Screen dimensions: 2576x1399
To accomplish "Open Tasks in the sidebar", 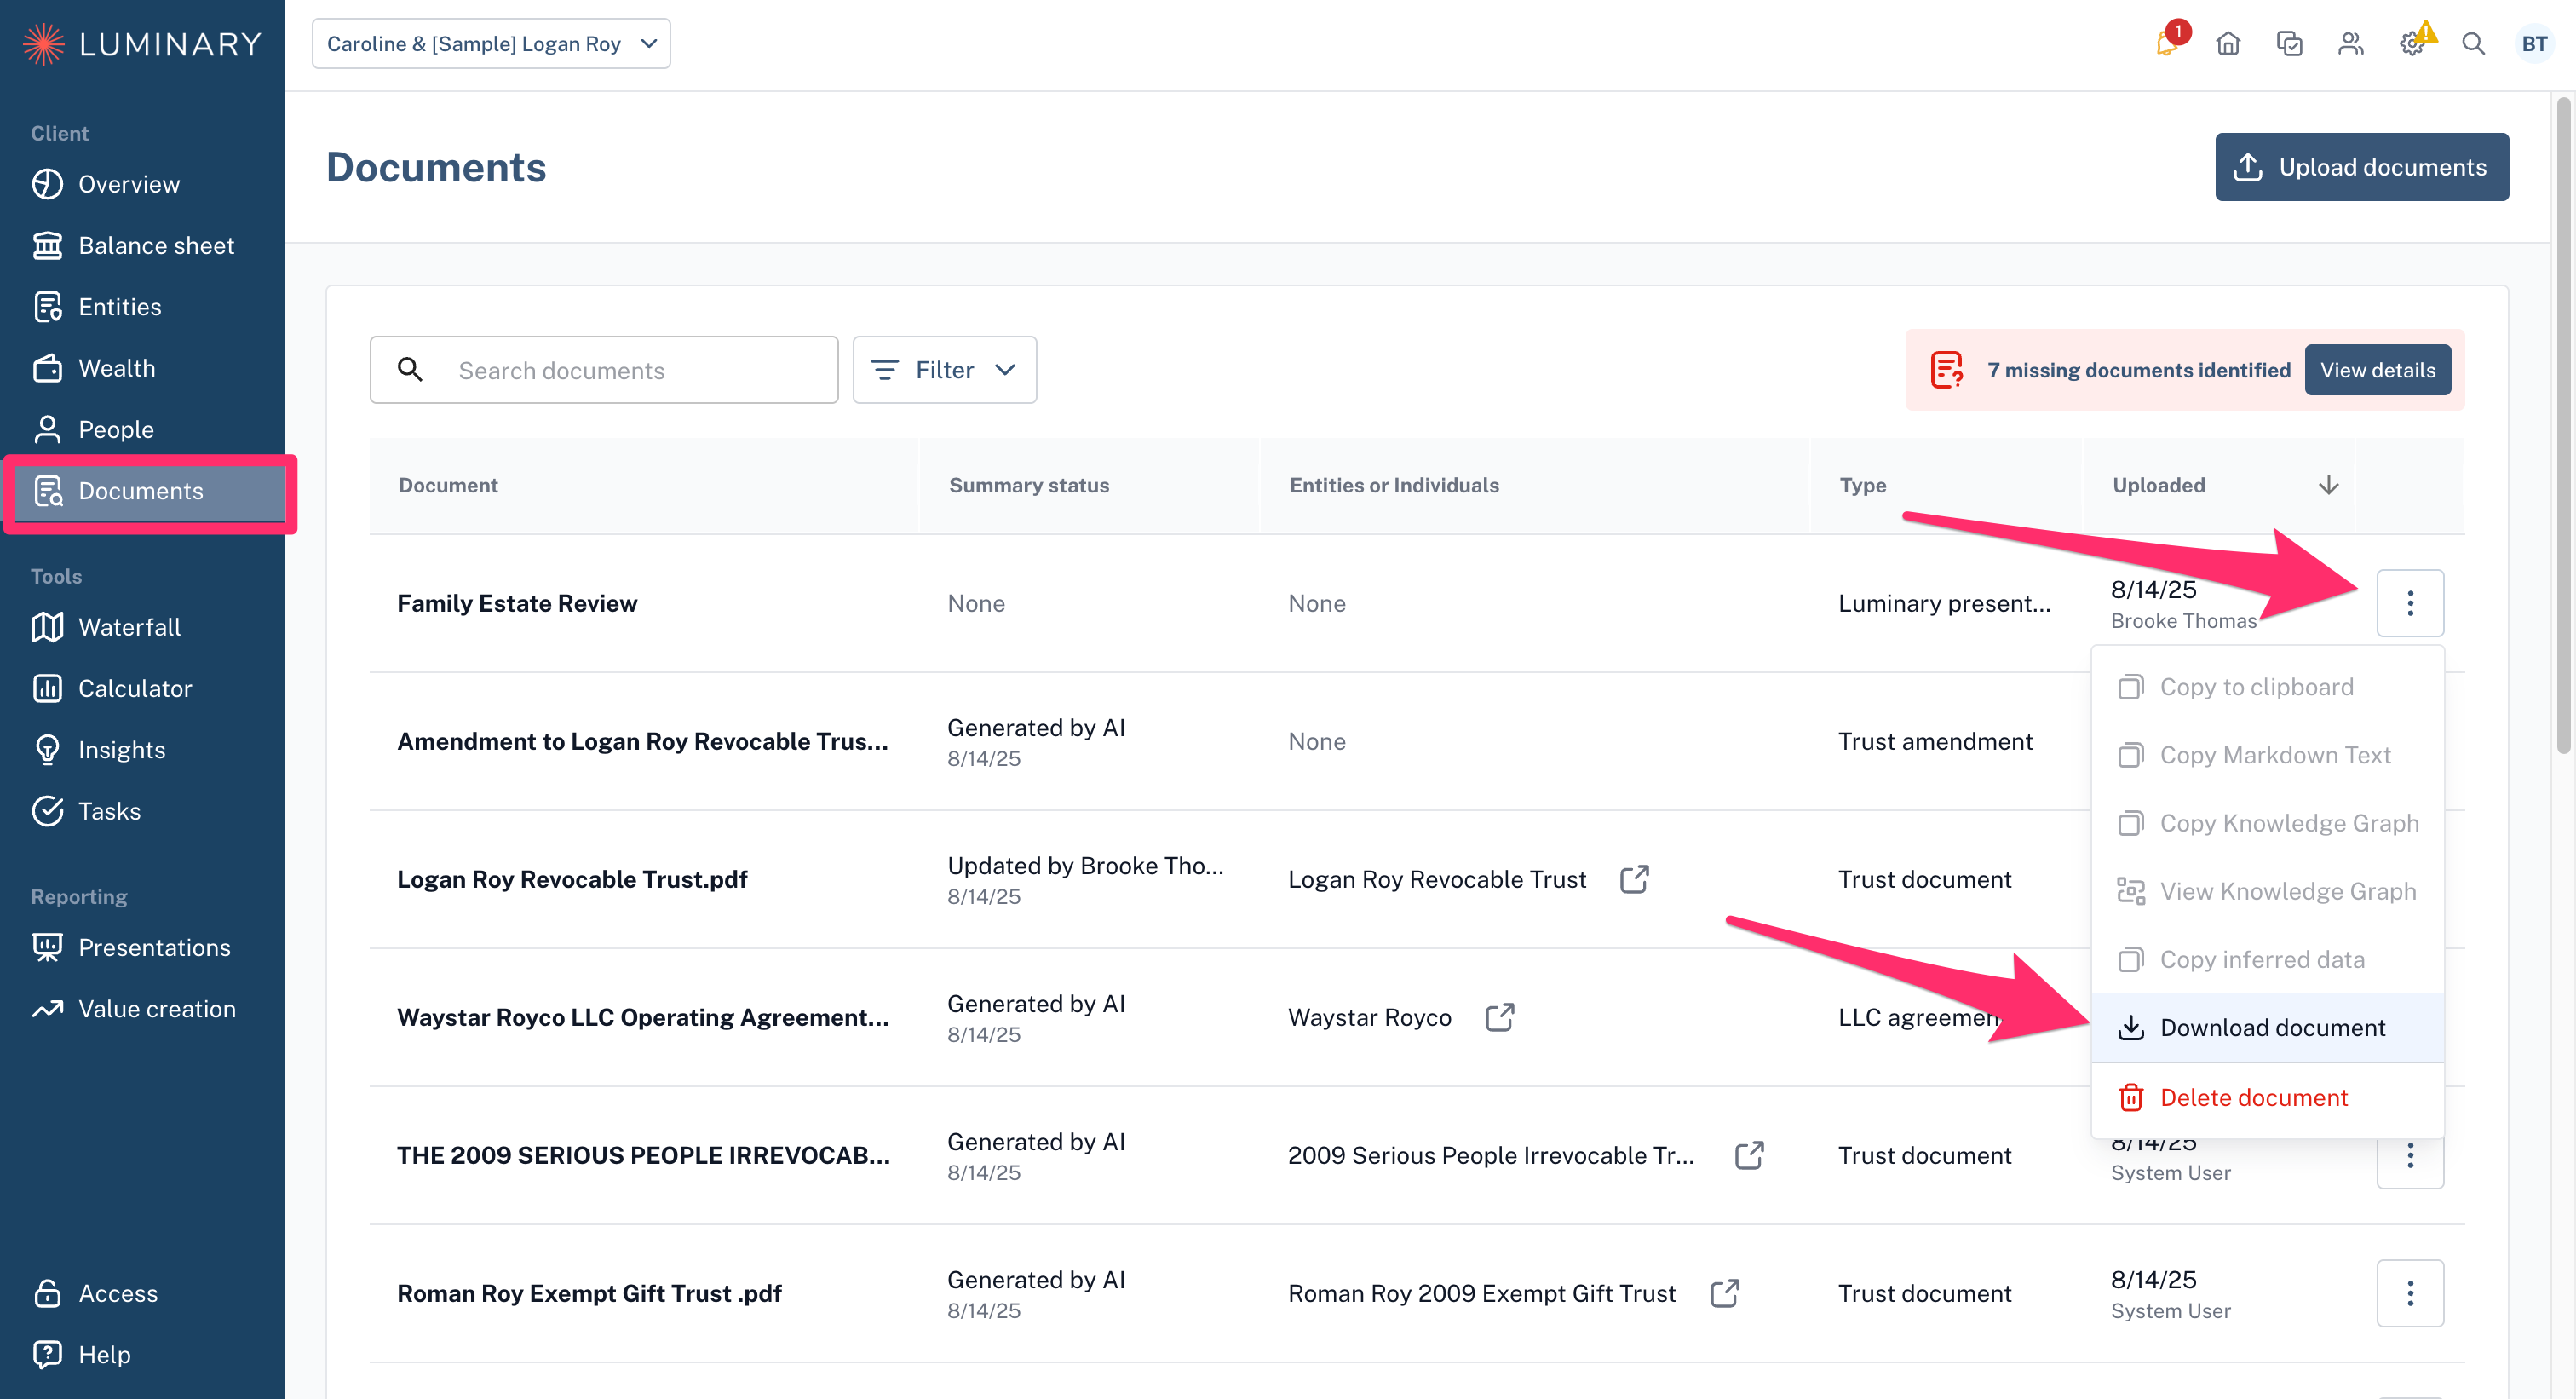I will point(142,811).
